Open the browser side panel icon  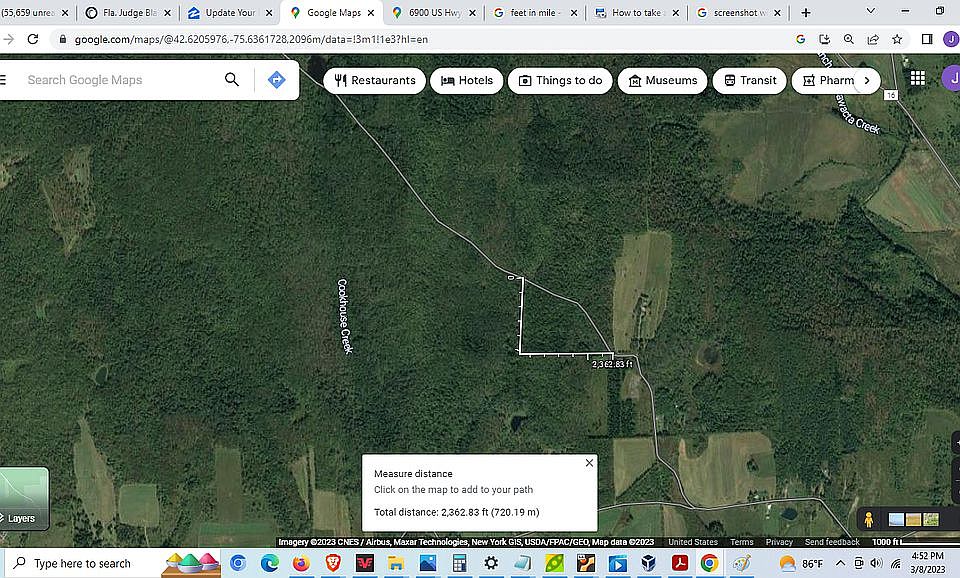coord(927,39)
